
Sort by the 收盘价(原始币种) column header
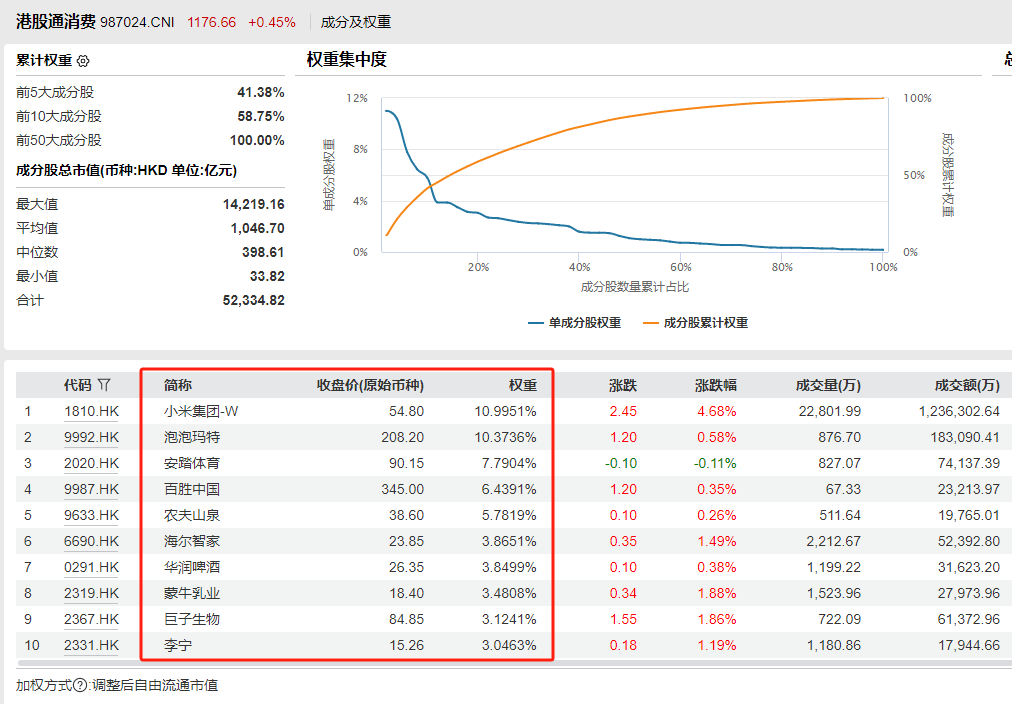(x=370, y=385)
